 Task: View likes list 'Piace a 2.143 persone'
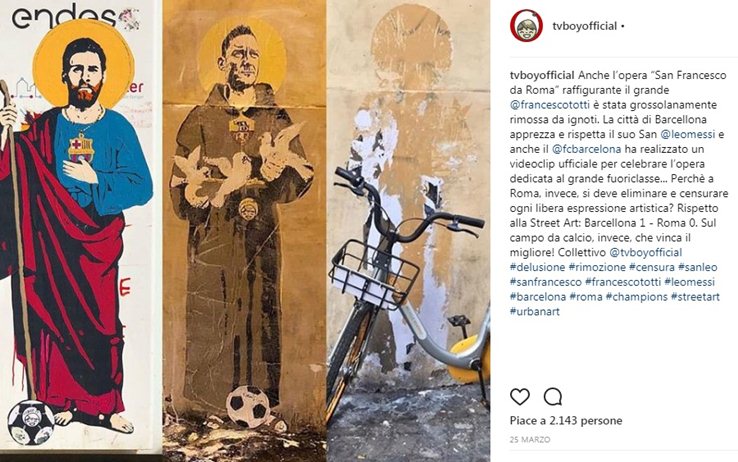[x=566, y=420]
